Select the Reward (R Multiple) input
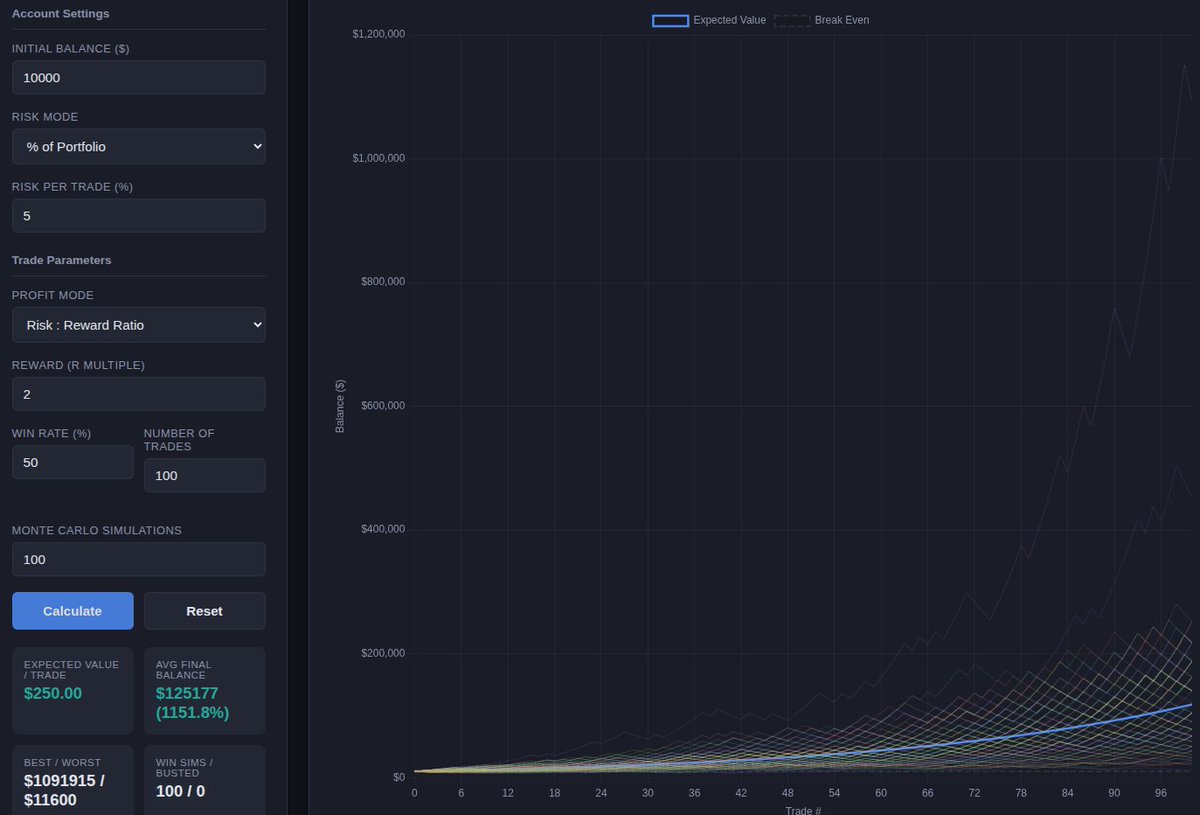1200x815 pixels. (138, 393)
